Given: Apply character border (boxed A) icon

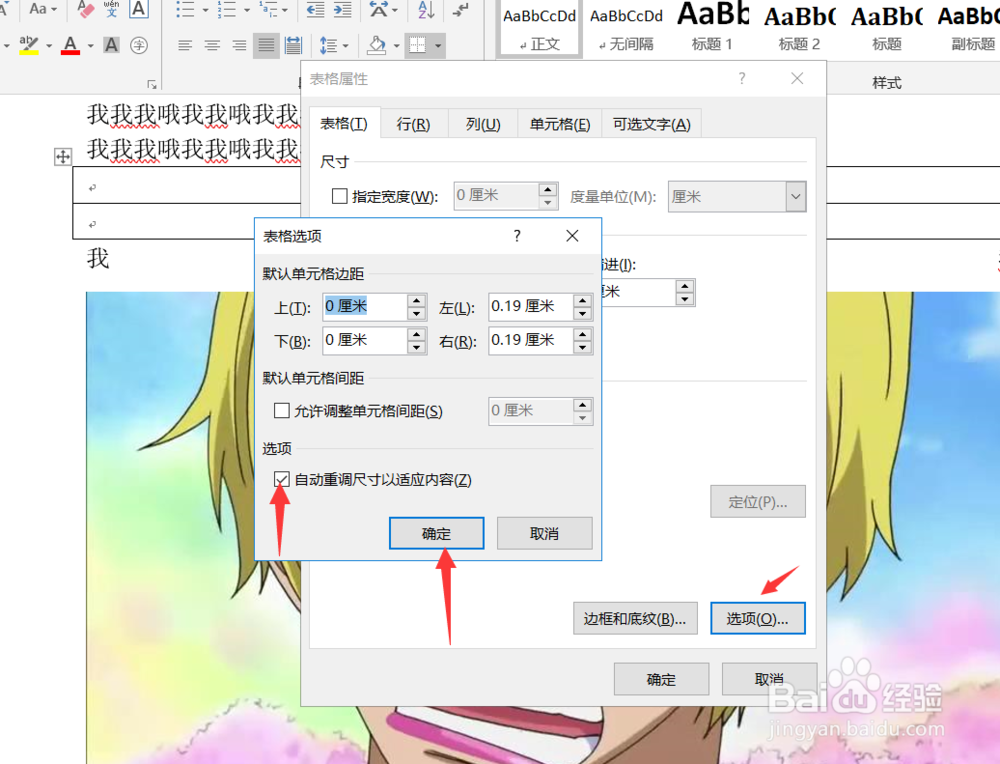Looking at the screenshot, I should (138, 9).
